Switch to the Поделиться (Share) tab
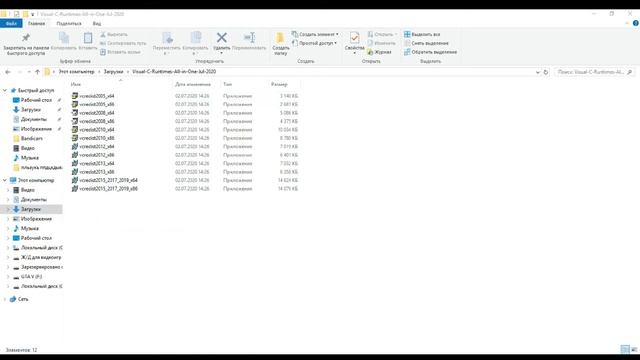The height and width of the screenshot is (360, 640). pyautogui.click(x=69, y=24)
